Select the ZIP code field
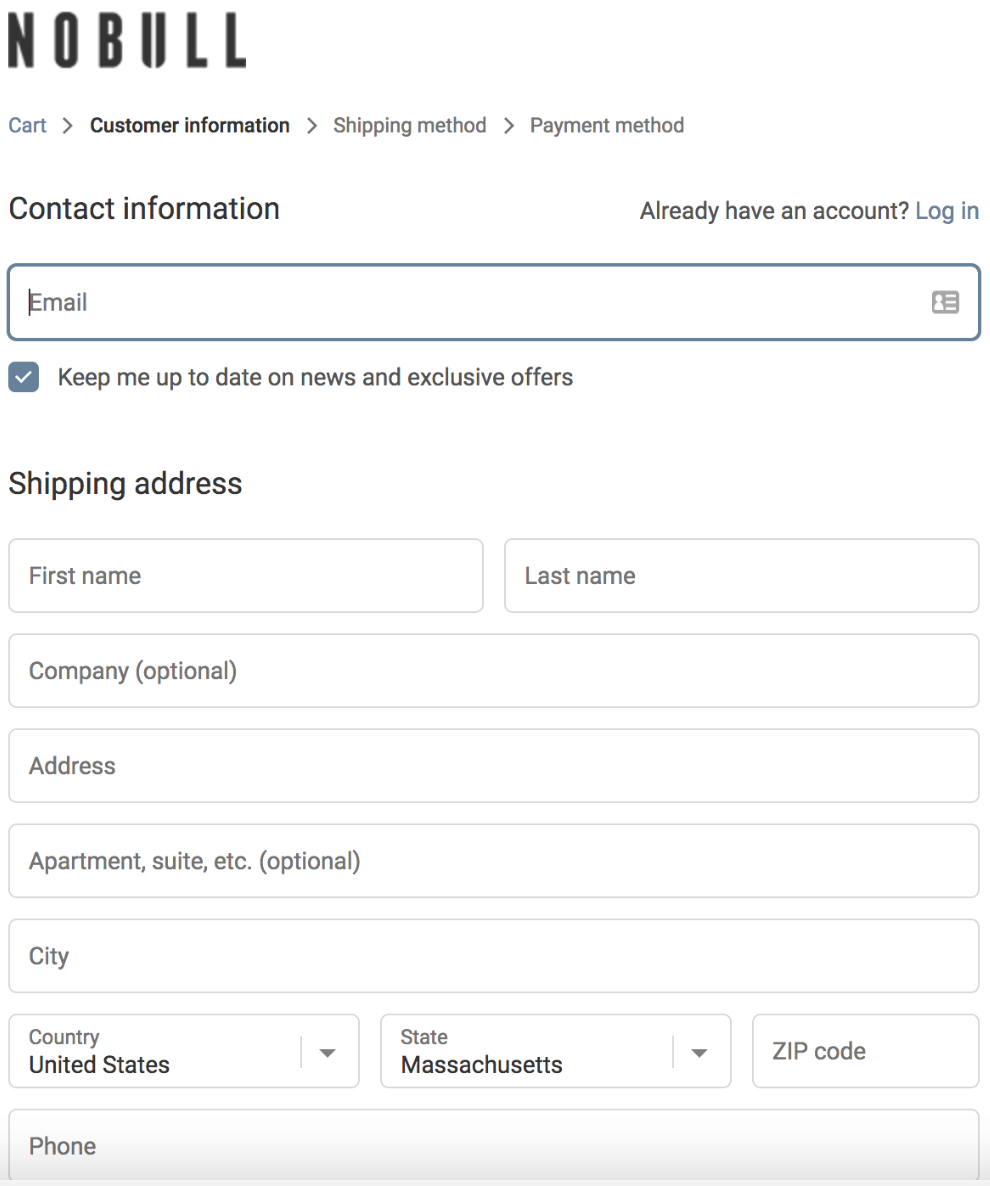The height and width of the screenshot is (1186, 990). [x=865, y=1051]
